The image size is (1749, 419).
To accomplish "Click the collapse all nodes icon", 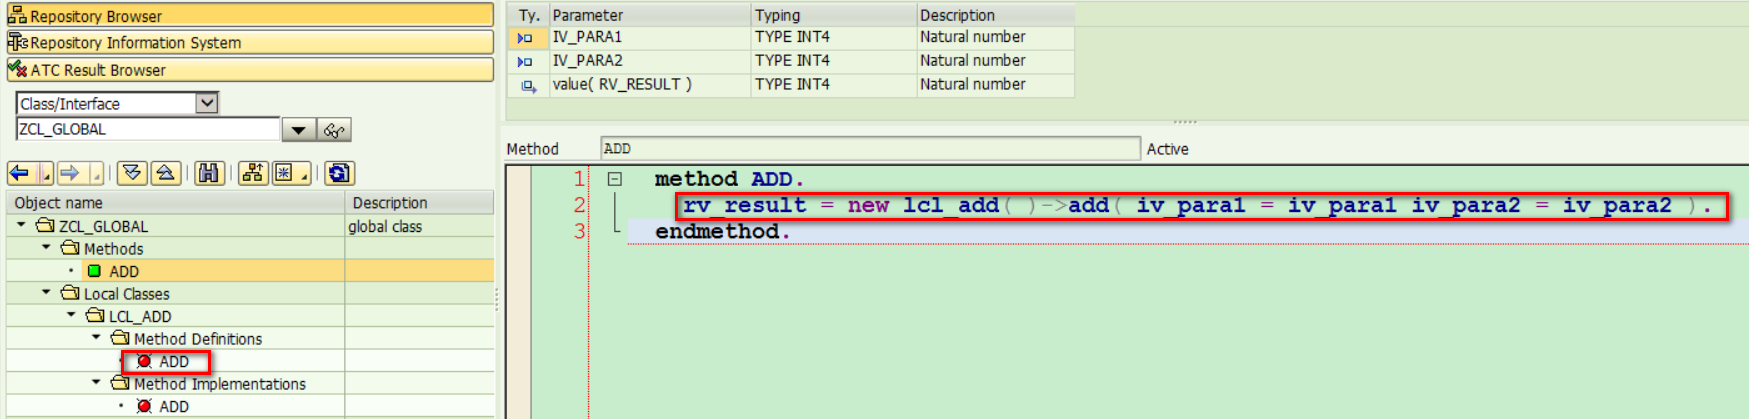I will pyautogui.click(x=166, y=173).
